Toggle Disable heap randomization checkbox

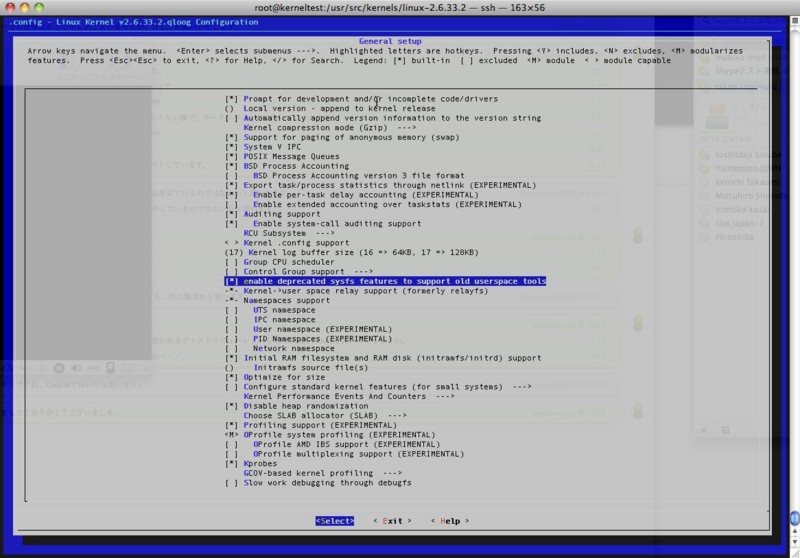click(231, 406)
